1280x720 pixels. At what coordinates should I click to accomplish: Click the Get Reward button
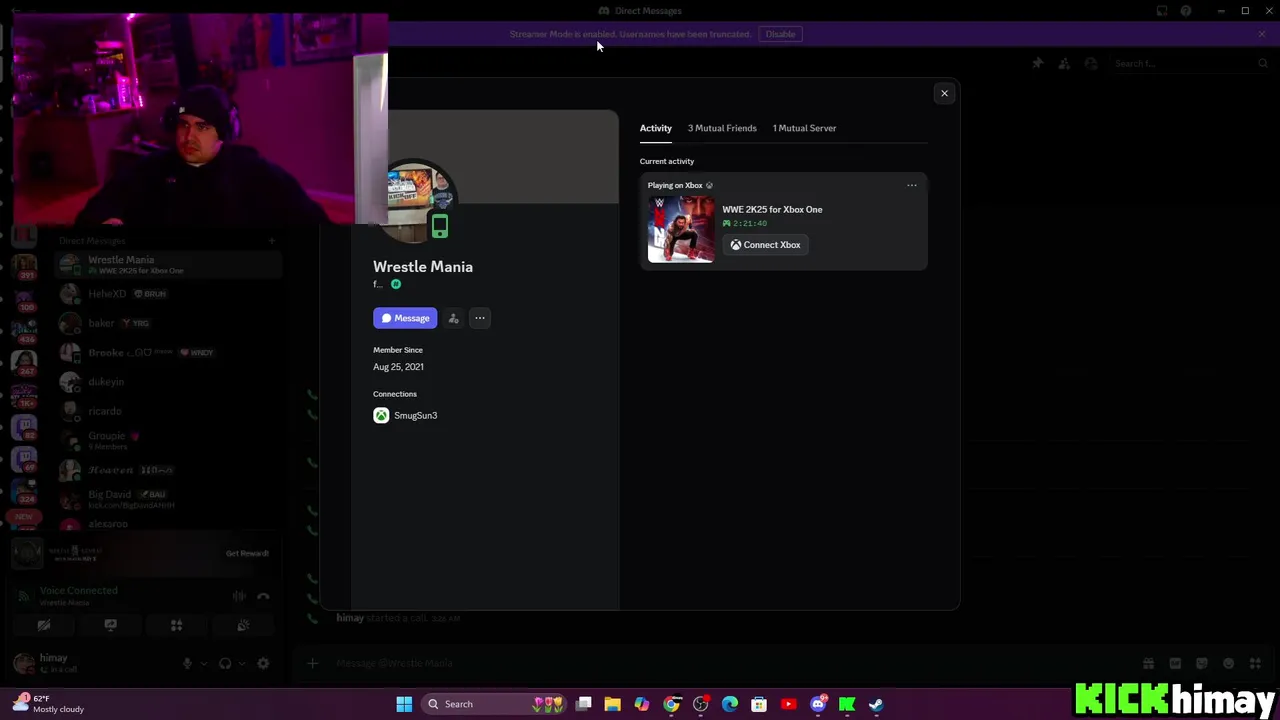coord(247,553)
